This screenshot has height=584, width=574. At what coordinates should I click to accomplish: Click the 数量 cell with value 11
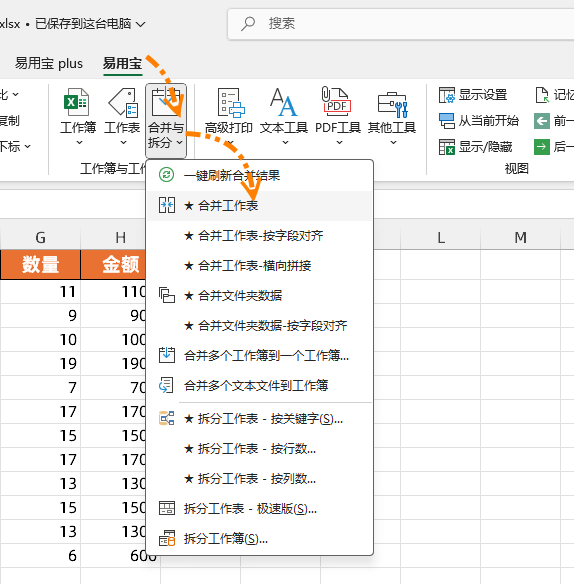point(40,292)
